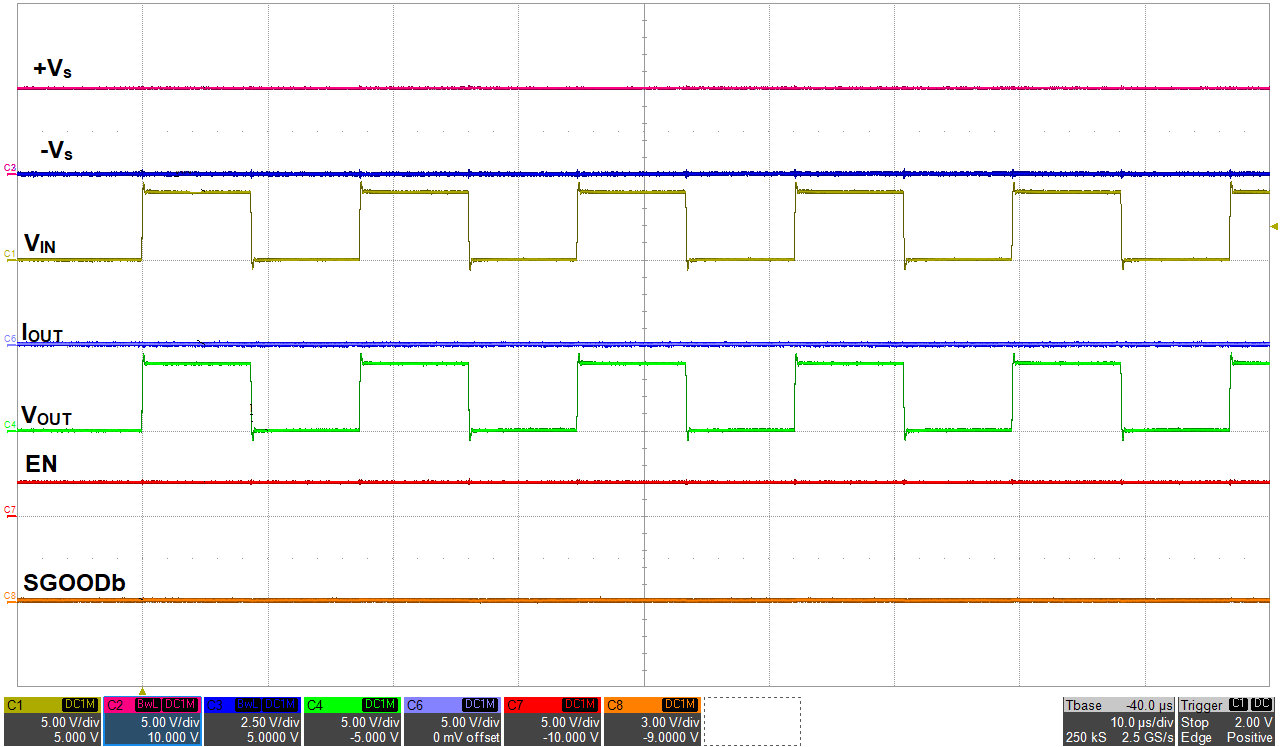Image resolution: width=1280 pixels, height=747 pixels.
Task: Click the green C4 channel descriptor
Action: coord(352,721)
